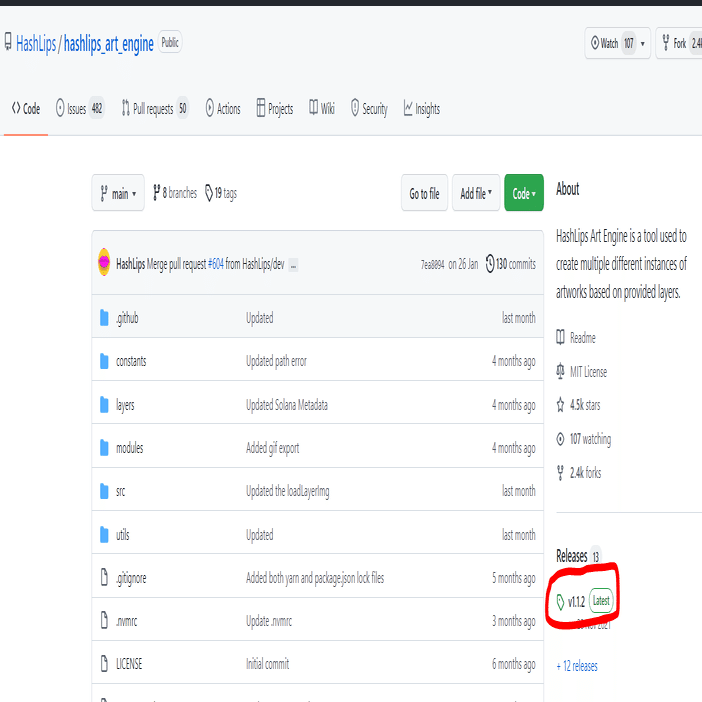702x702 pixels.
Task: Switch to the Code tab
Action: [26, 108]
